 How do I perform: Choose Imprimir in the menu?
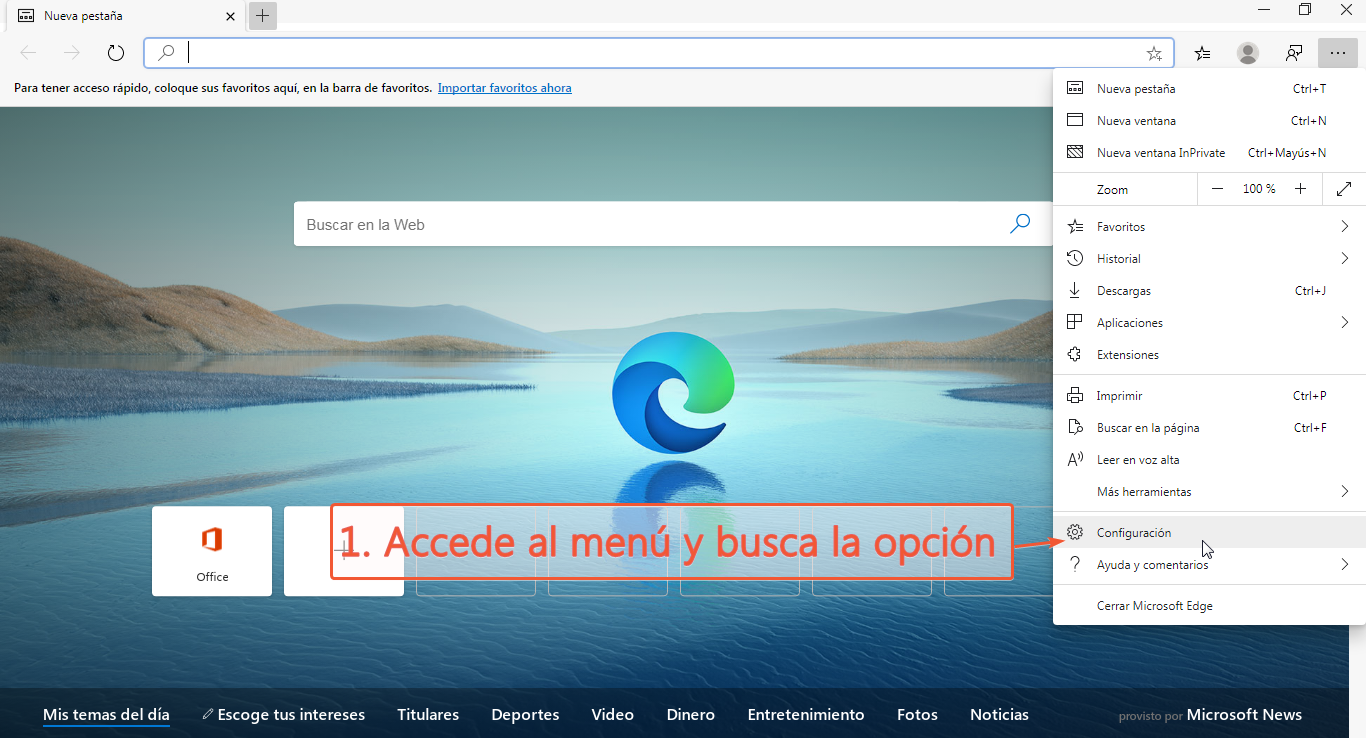1209,396
